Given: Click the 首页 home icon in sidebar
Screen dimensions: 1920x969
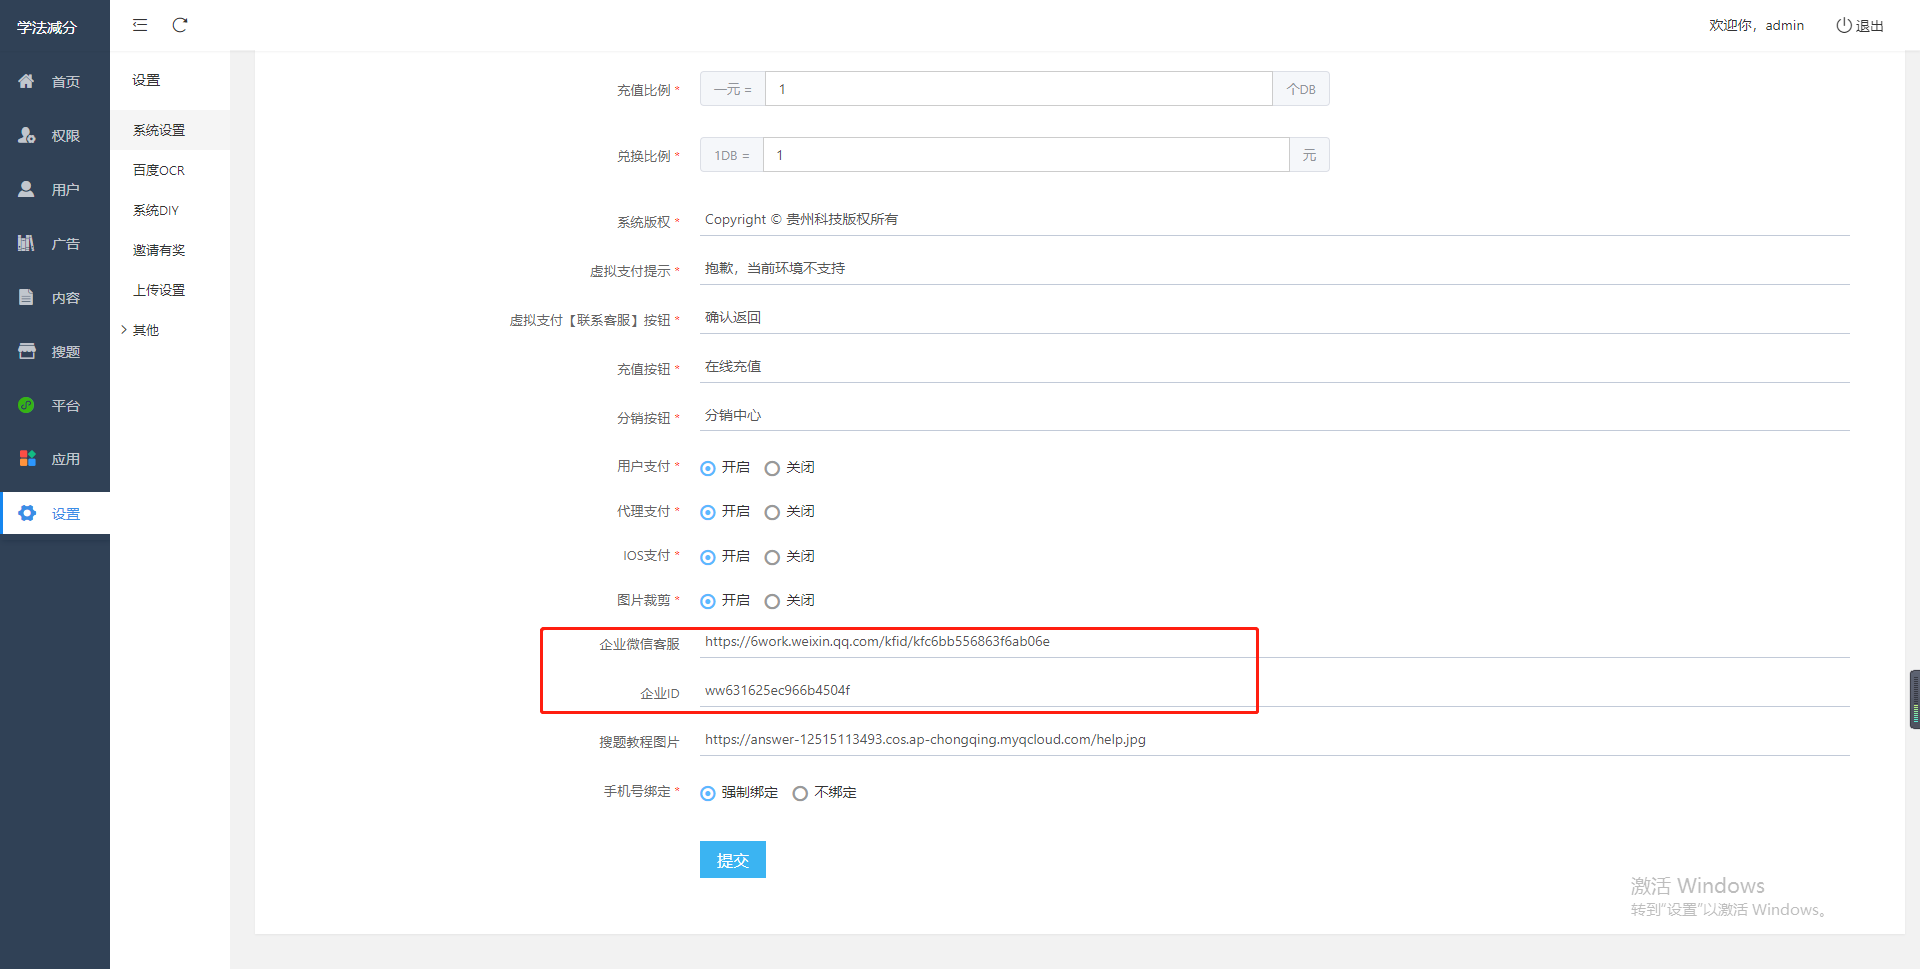Looking at the screenshot, I should point(27,81).
